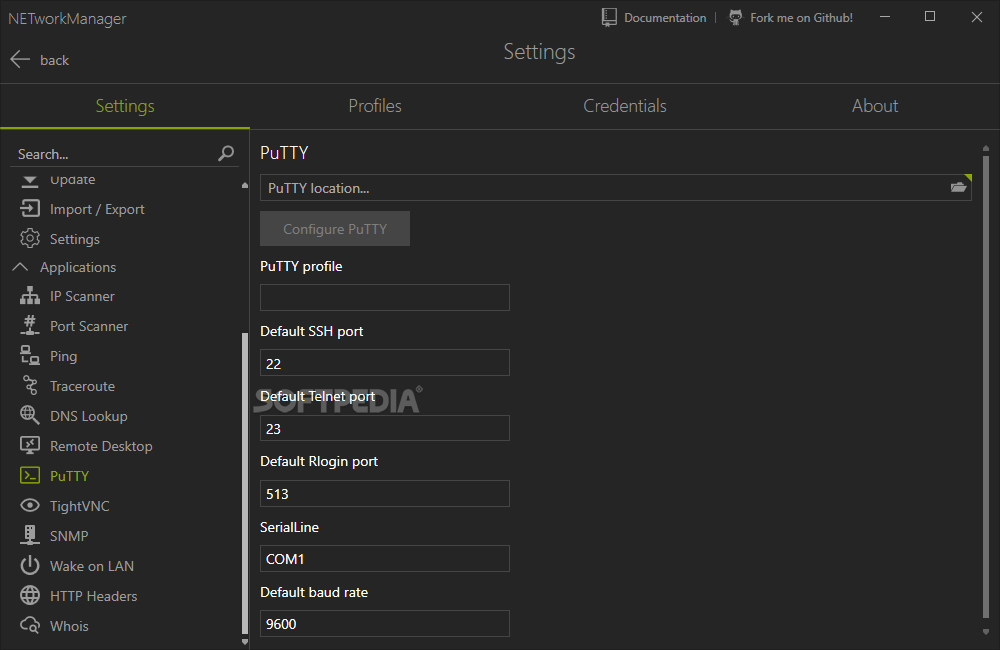This screenshot has width=1000, height=650.
Task: Select the DNS Lookup entry
Action: pos(89,416)
